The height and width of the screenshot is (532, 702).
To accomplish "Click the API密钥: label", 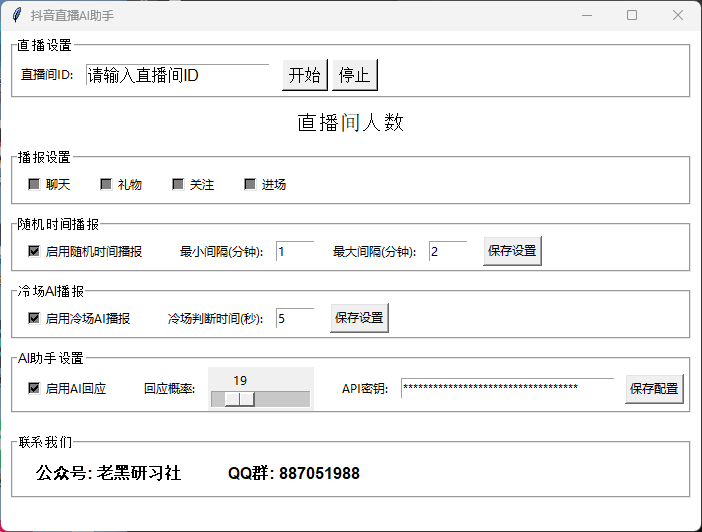I will coord(365,389).
